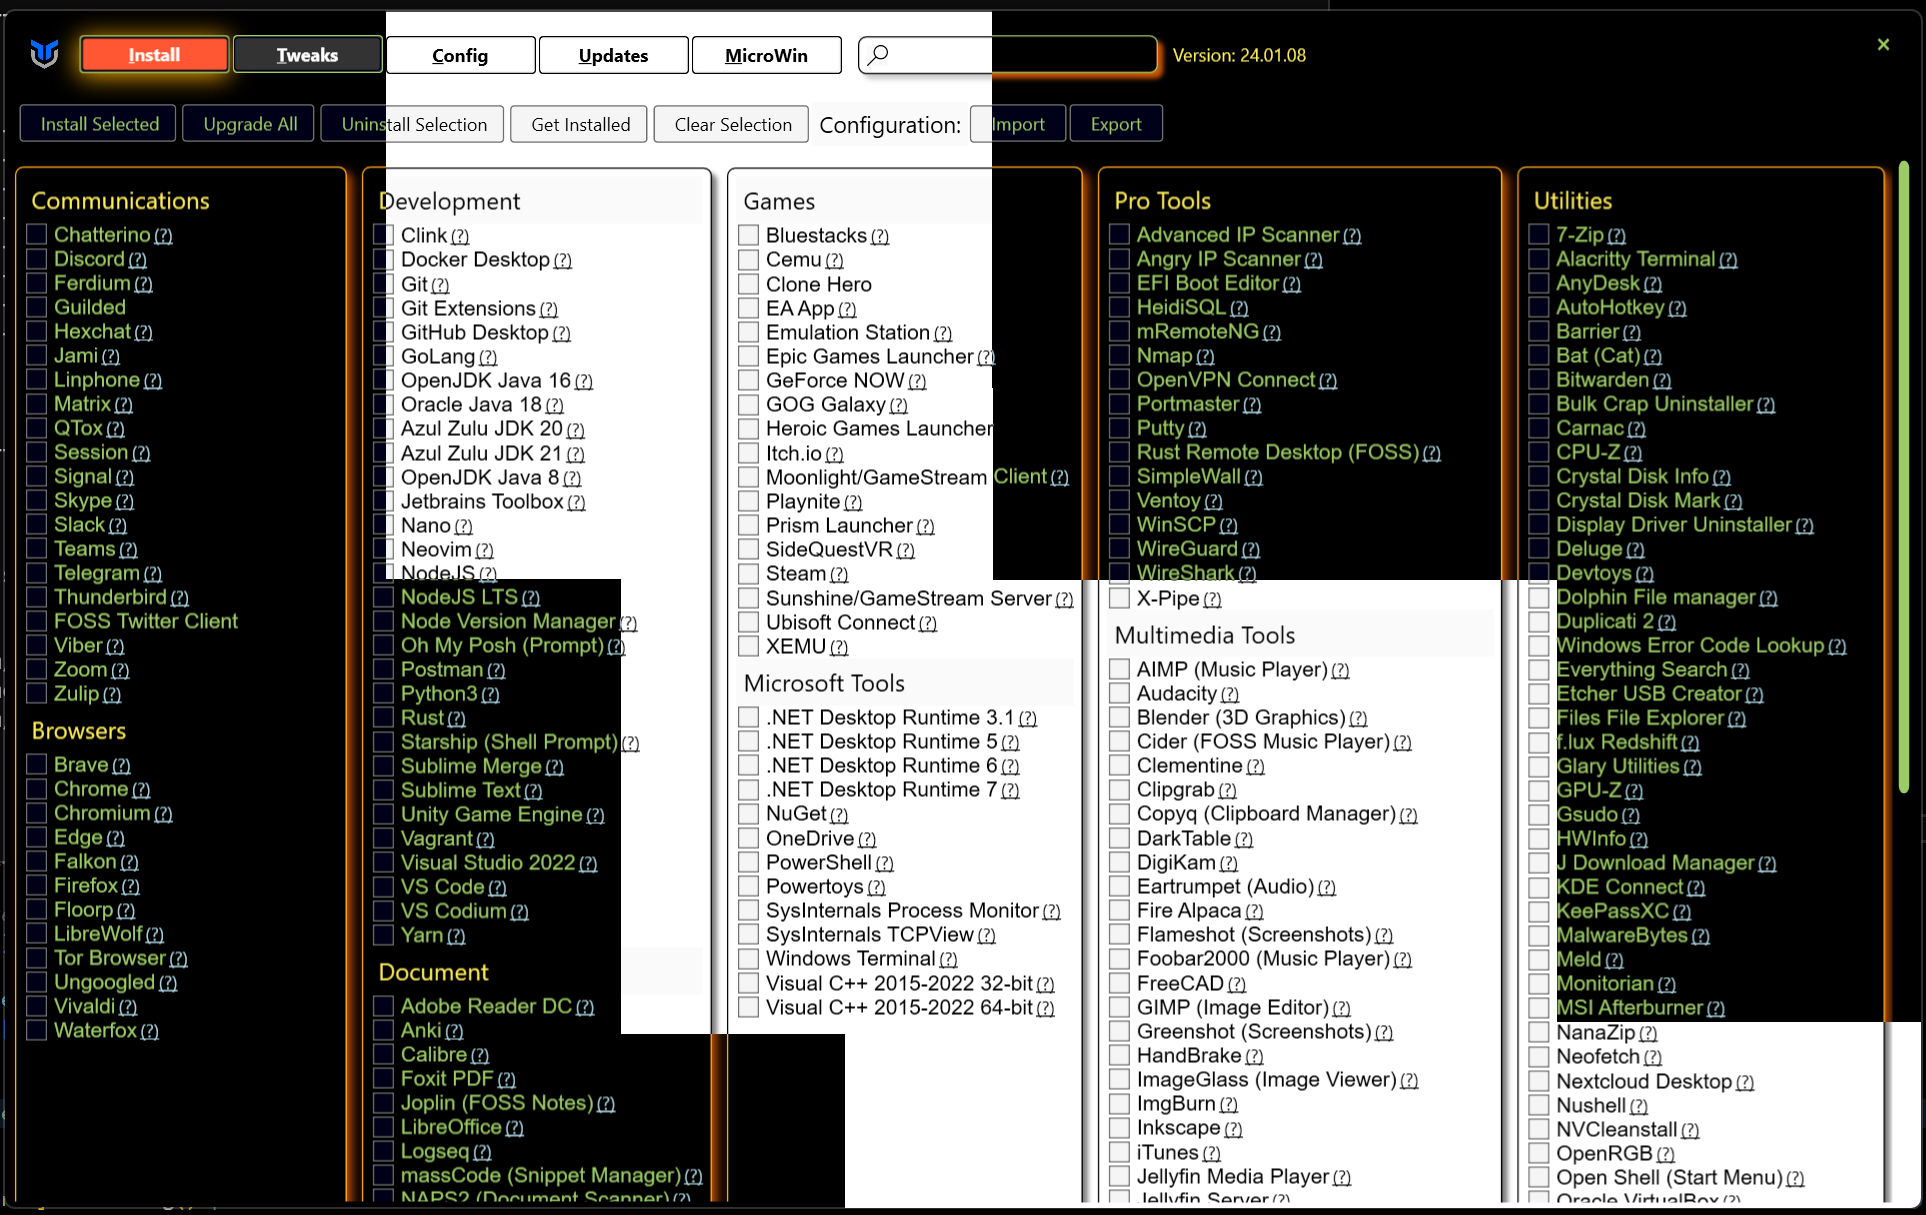Click the magnifier icon in search box
The height and width of the screenshot is (1215, 1926).
878,55
